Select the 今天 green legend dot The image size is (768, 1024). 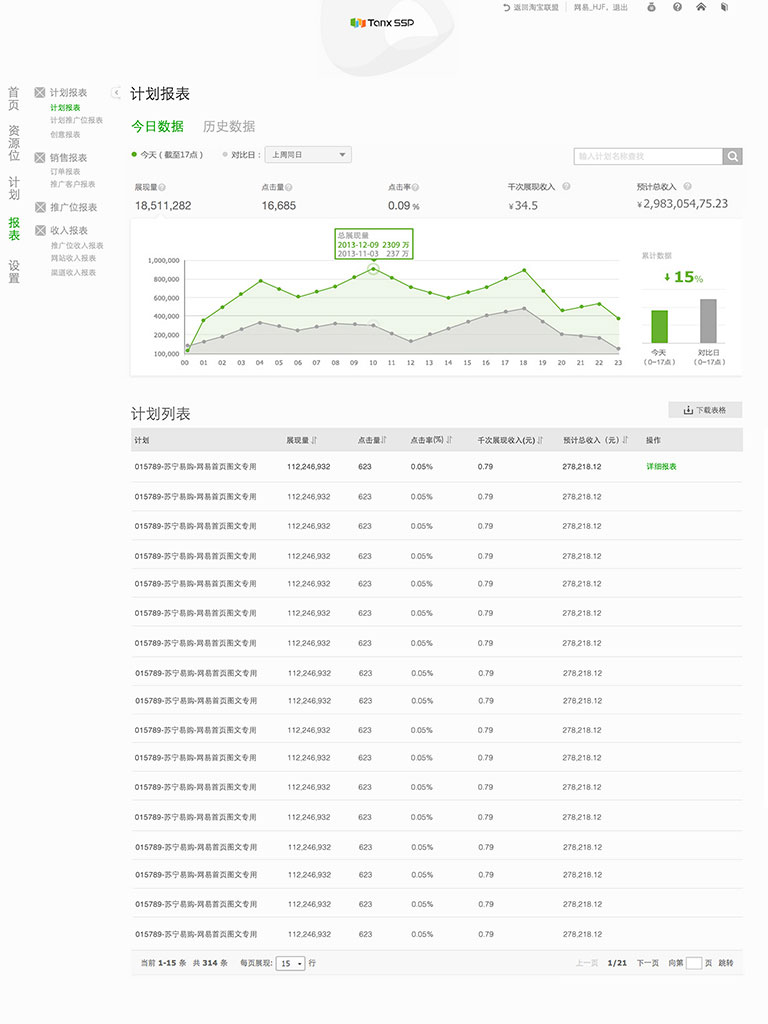tap(135, 155)
